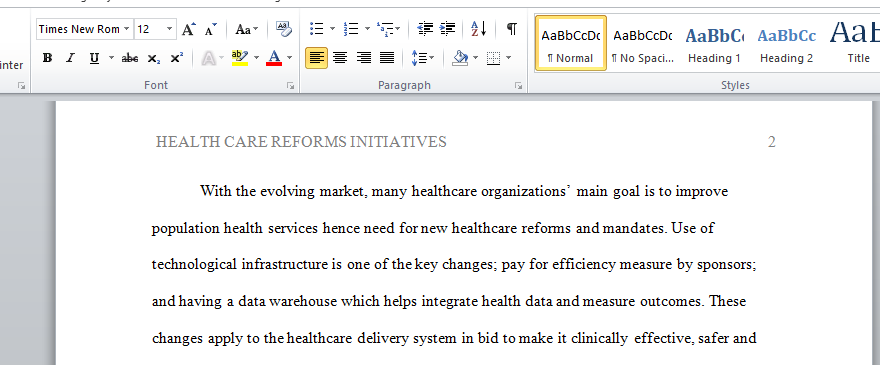Apply red font color
The height and width of the screenshot is (365, 880).
pos(274,58)
